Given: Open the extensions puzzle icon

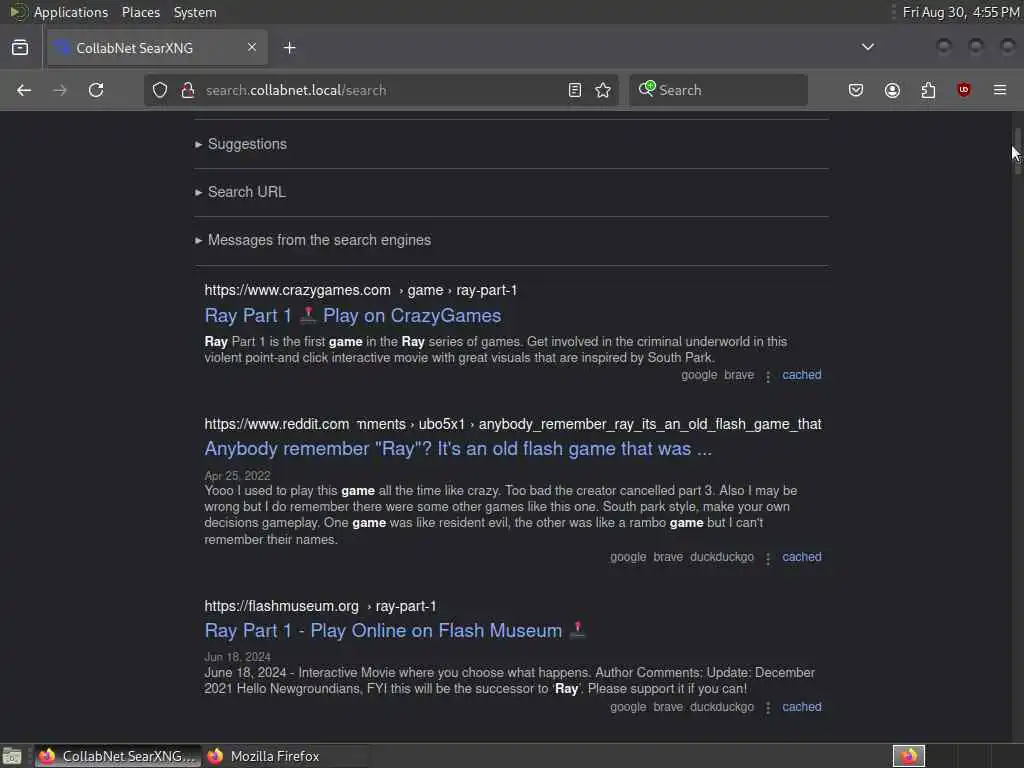Looking at the screenshot, I should coord(928,90).
